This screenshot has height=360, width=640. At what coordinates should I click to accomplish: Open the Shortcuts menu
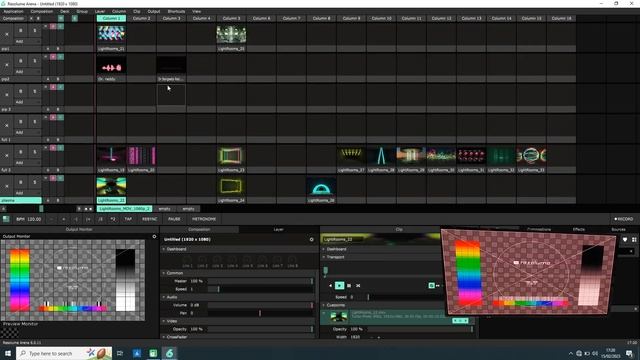coord(176,11)
